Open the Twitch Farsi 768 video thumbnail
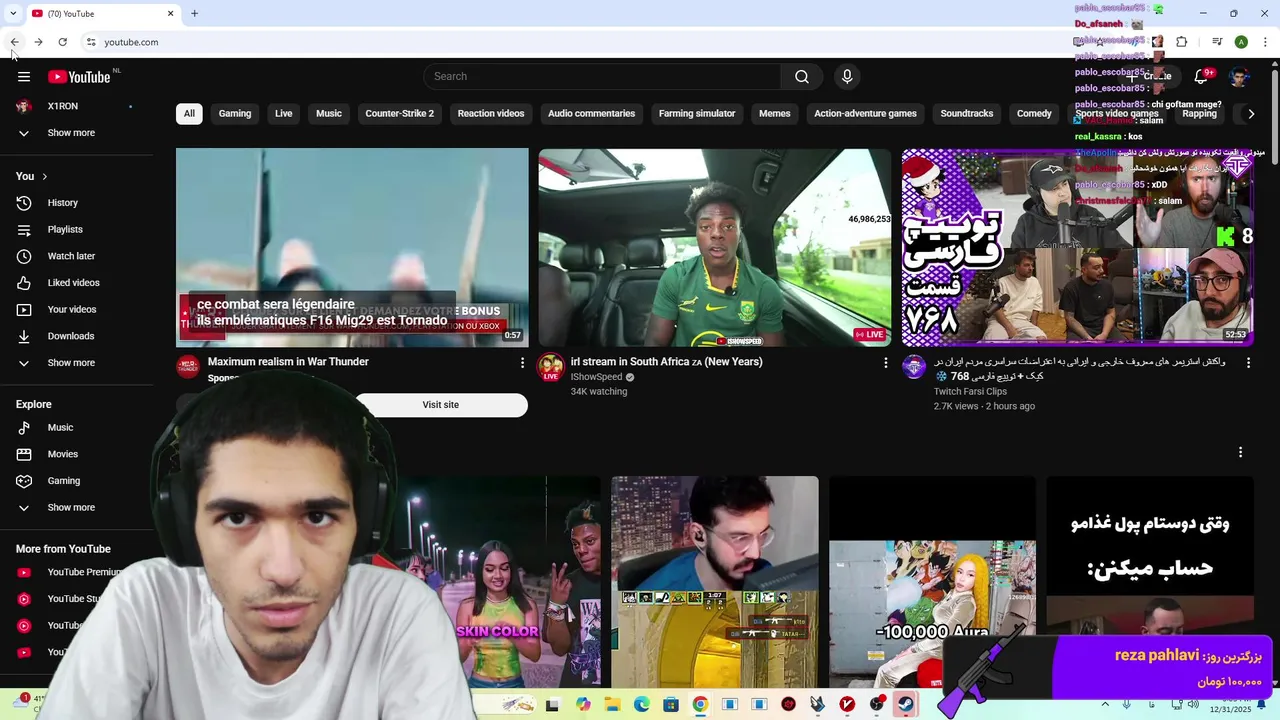Screen dimensions: 1280x720 click(x=1077, y=247)
